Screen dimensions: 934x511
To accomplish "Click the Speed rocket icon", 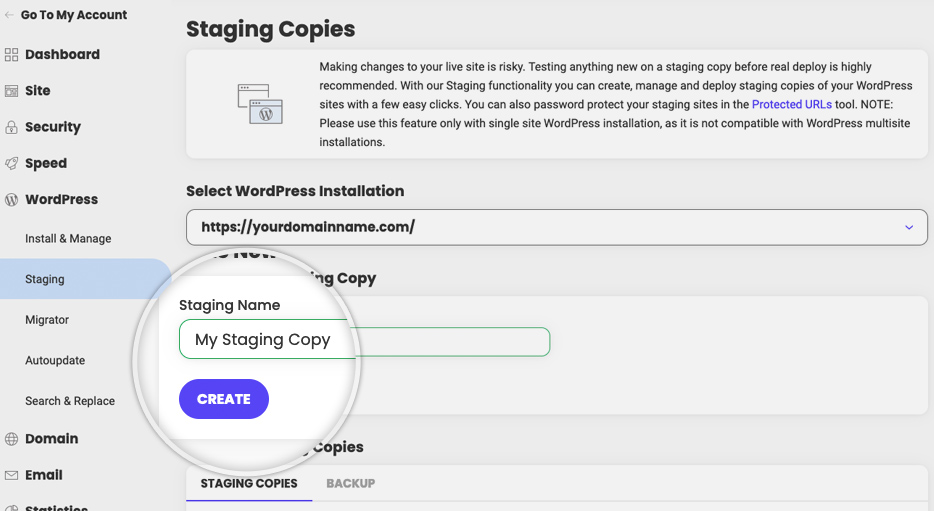I will click(11, 164).
